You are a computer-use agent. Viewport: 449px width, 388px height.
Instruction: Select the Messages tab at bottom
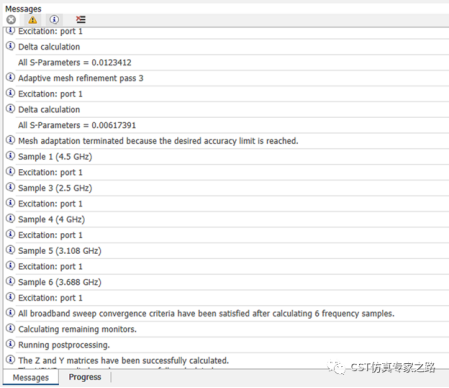pyautogui.click(x=31, y=377)
